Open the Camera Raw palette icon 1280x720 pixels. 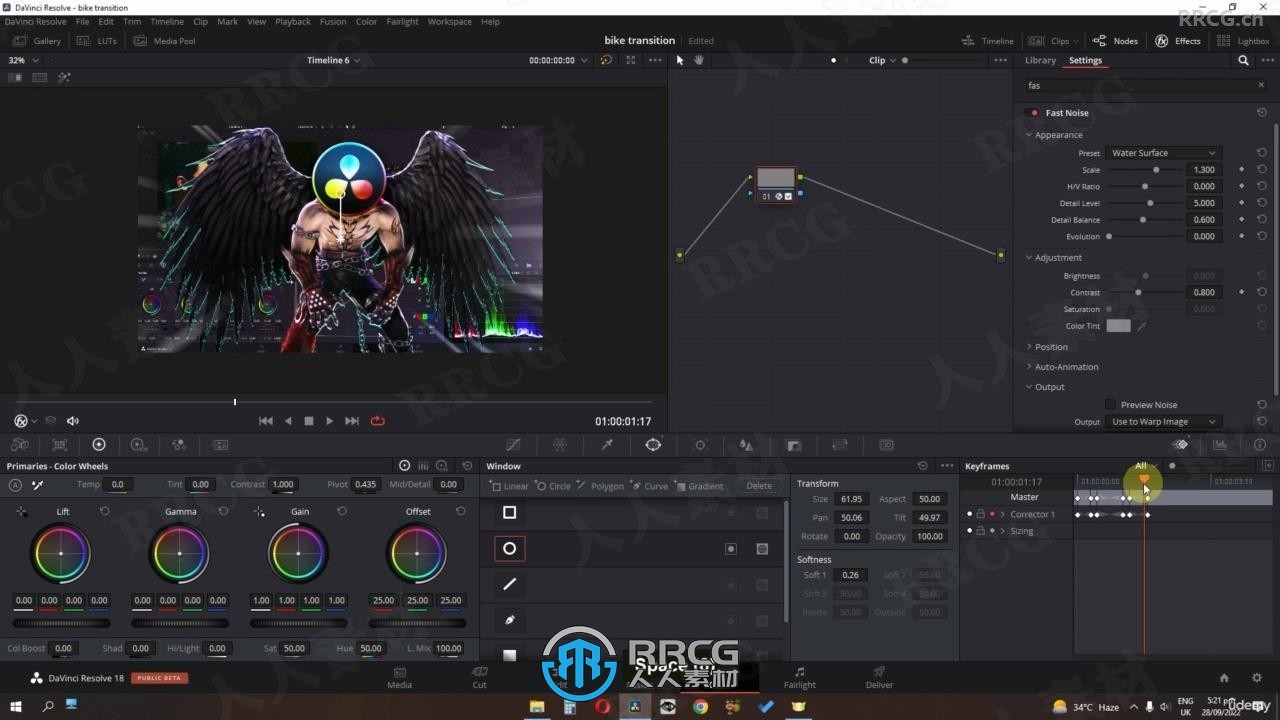pos(20,445)
